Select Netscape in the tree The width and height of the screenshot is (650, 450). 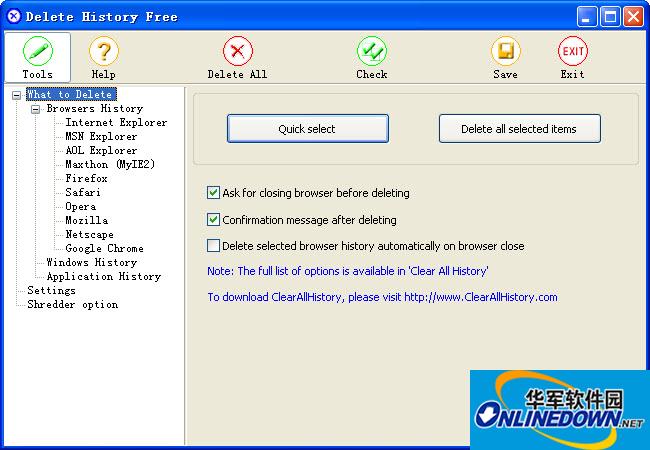tap(89, 235)
